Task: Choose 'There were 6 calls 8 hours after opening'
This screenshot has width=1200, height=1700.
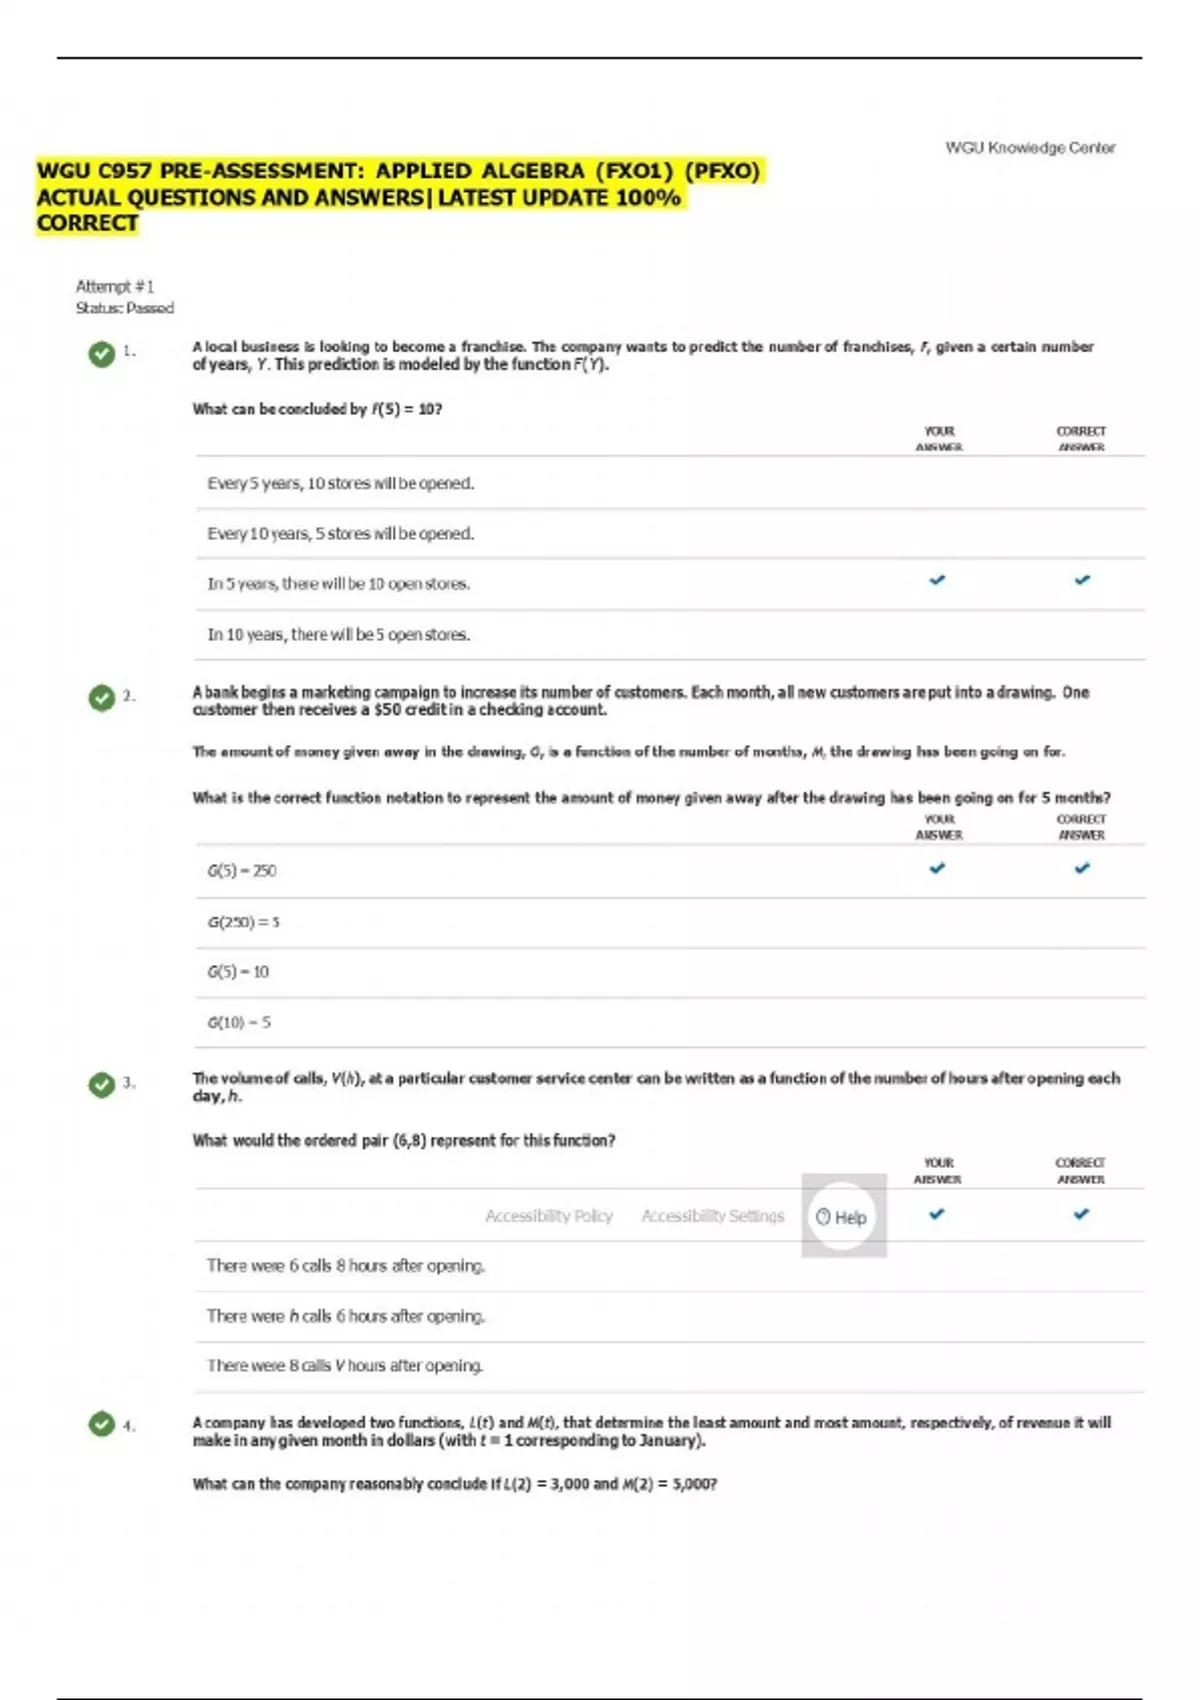Action: (345, 1266)
